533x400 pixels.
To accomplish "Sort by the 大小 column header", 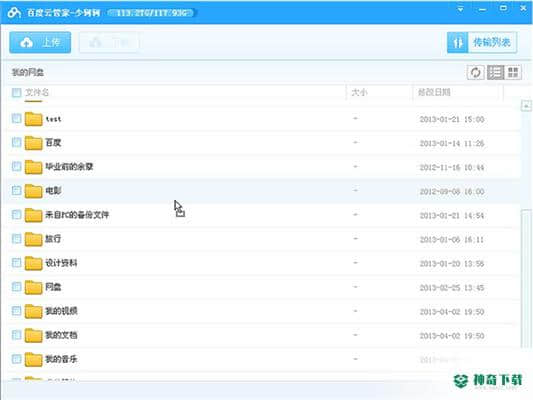I will (x=359, y=92).
